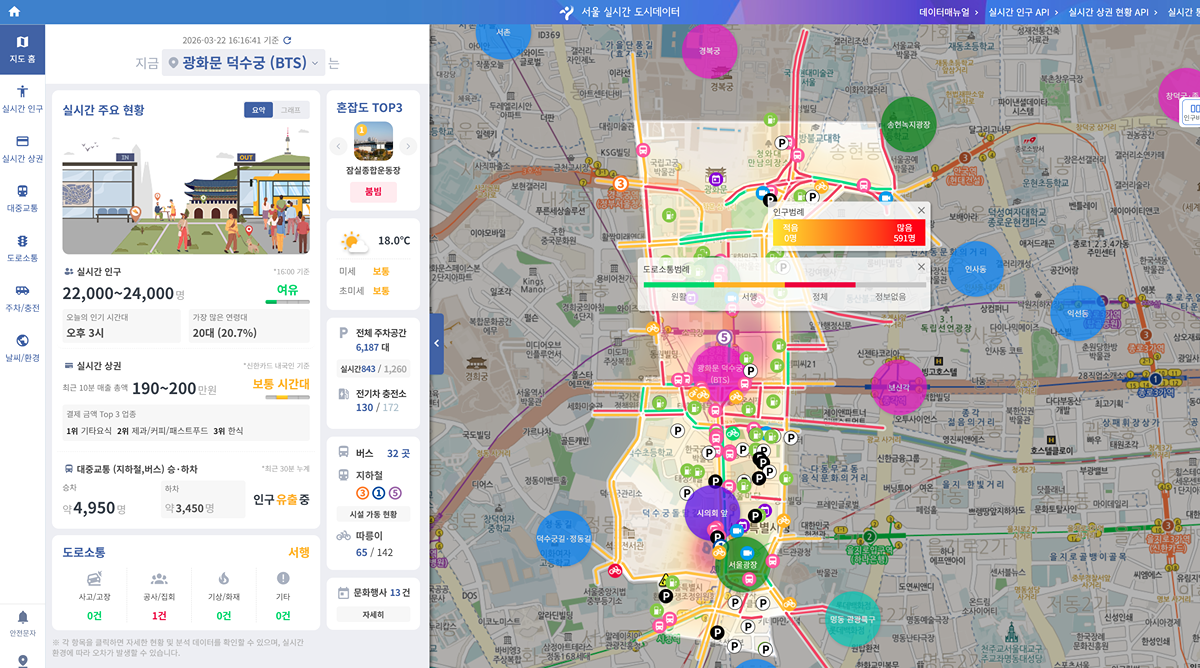
Task: Open 안전문자 bell notifications
Action: (x=22, y=622)
